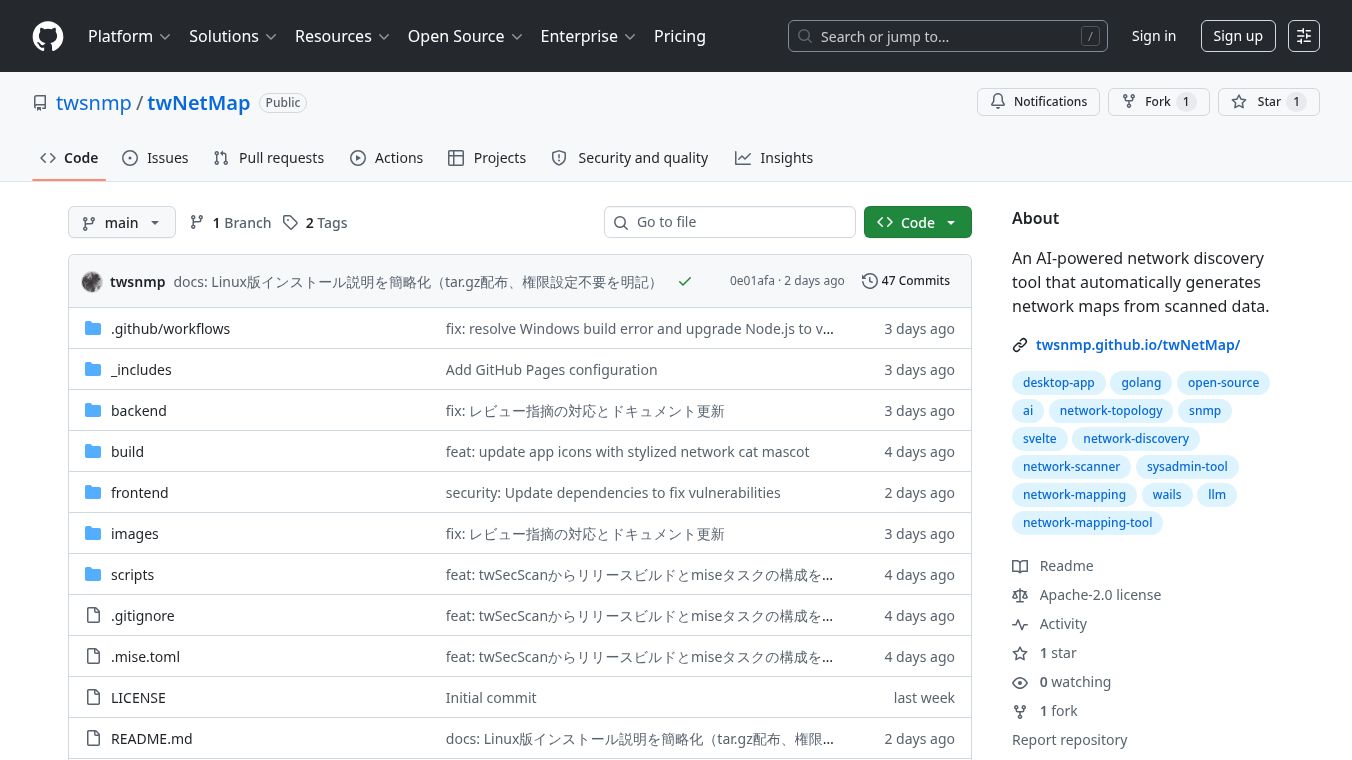Fork the twNetMap repository
Screen dimensions: 1352x760
click(1159, 102)
